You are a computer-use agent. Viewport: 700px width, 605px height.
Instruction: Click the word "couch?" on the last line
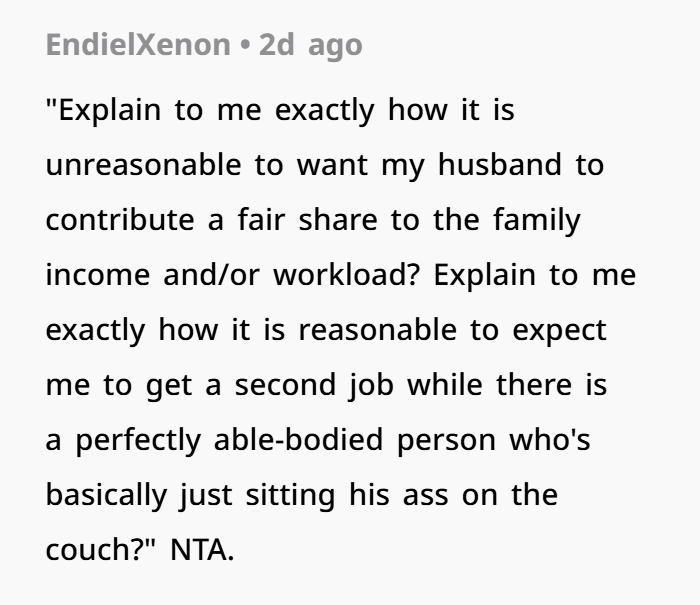(x=102, y=549)
